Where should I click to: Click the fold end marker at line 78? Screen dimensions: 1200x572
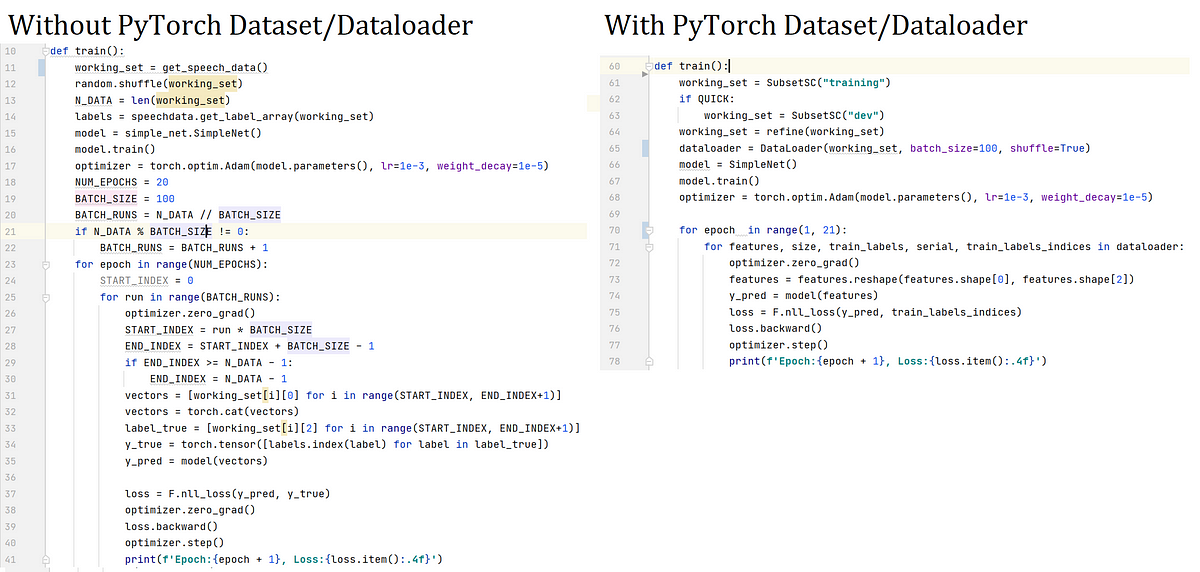click(x=649, y=361)
